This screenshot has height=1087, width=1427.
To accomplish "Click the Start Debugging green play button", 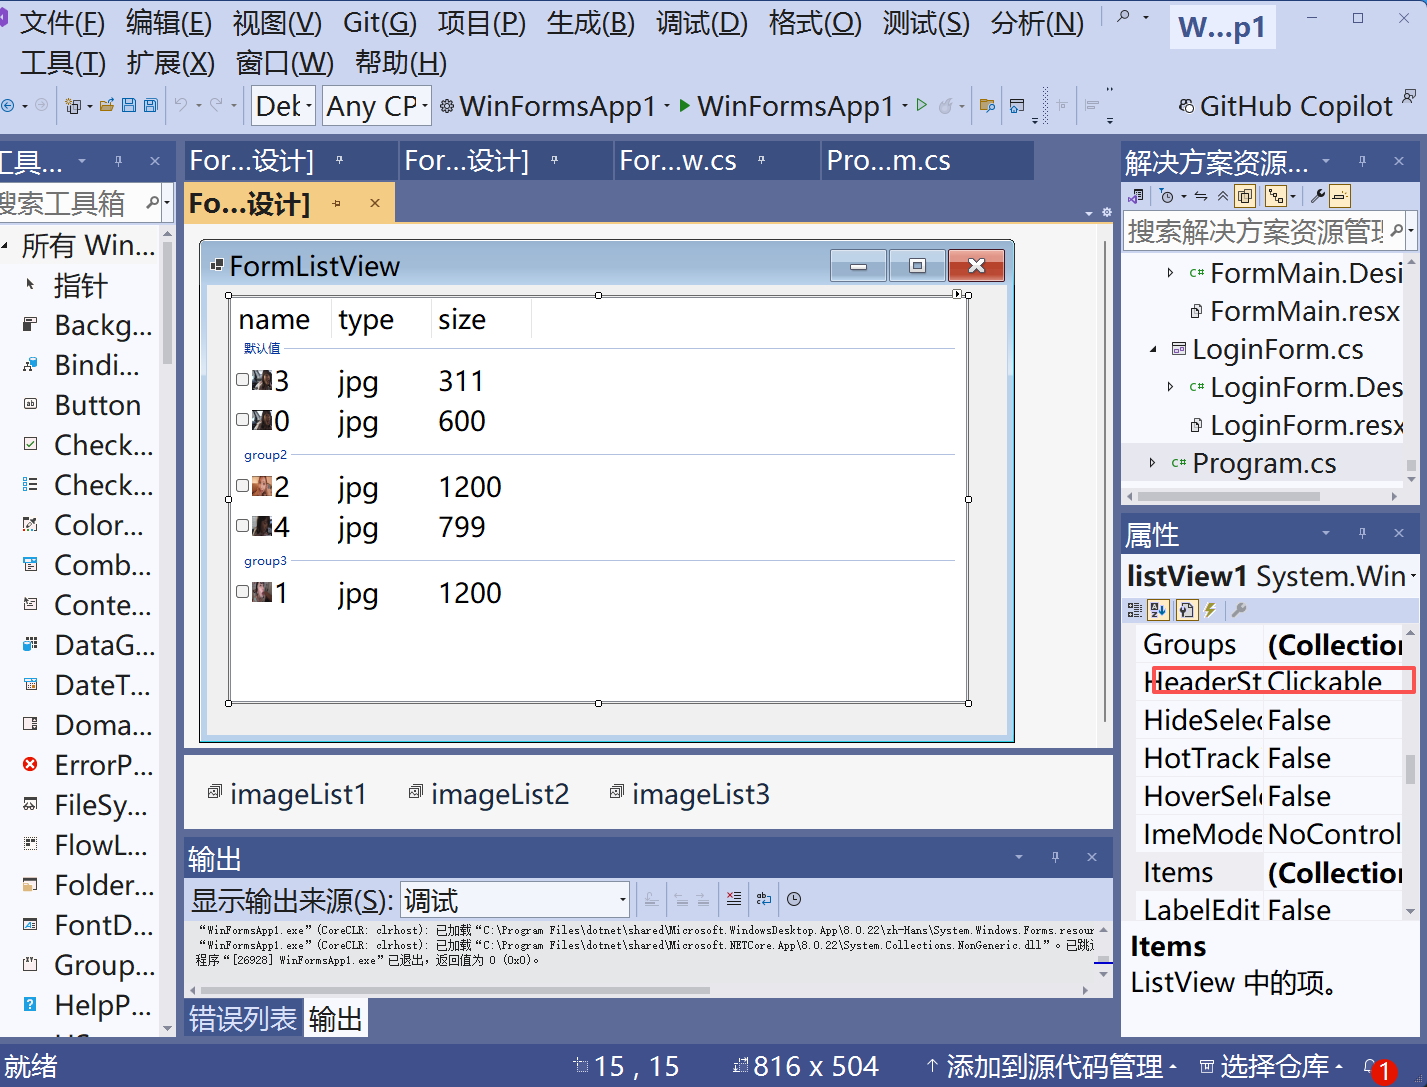I will (684, 105).
